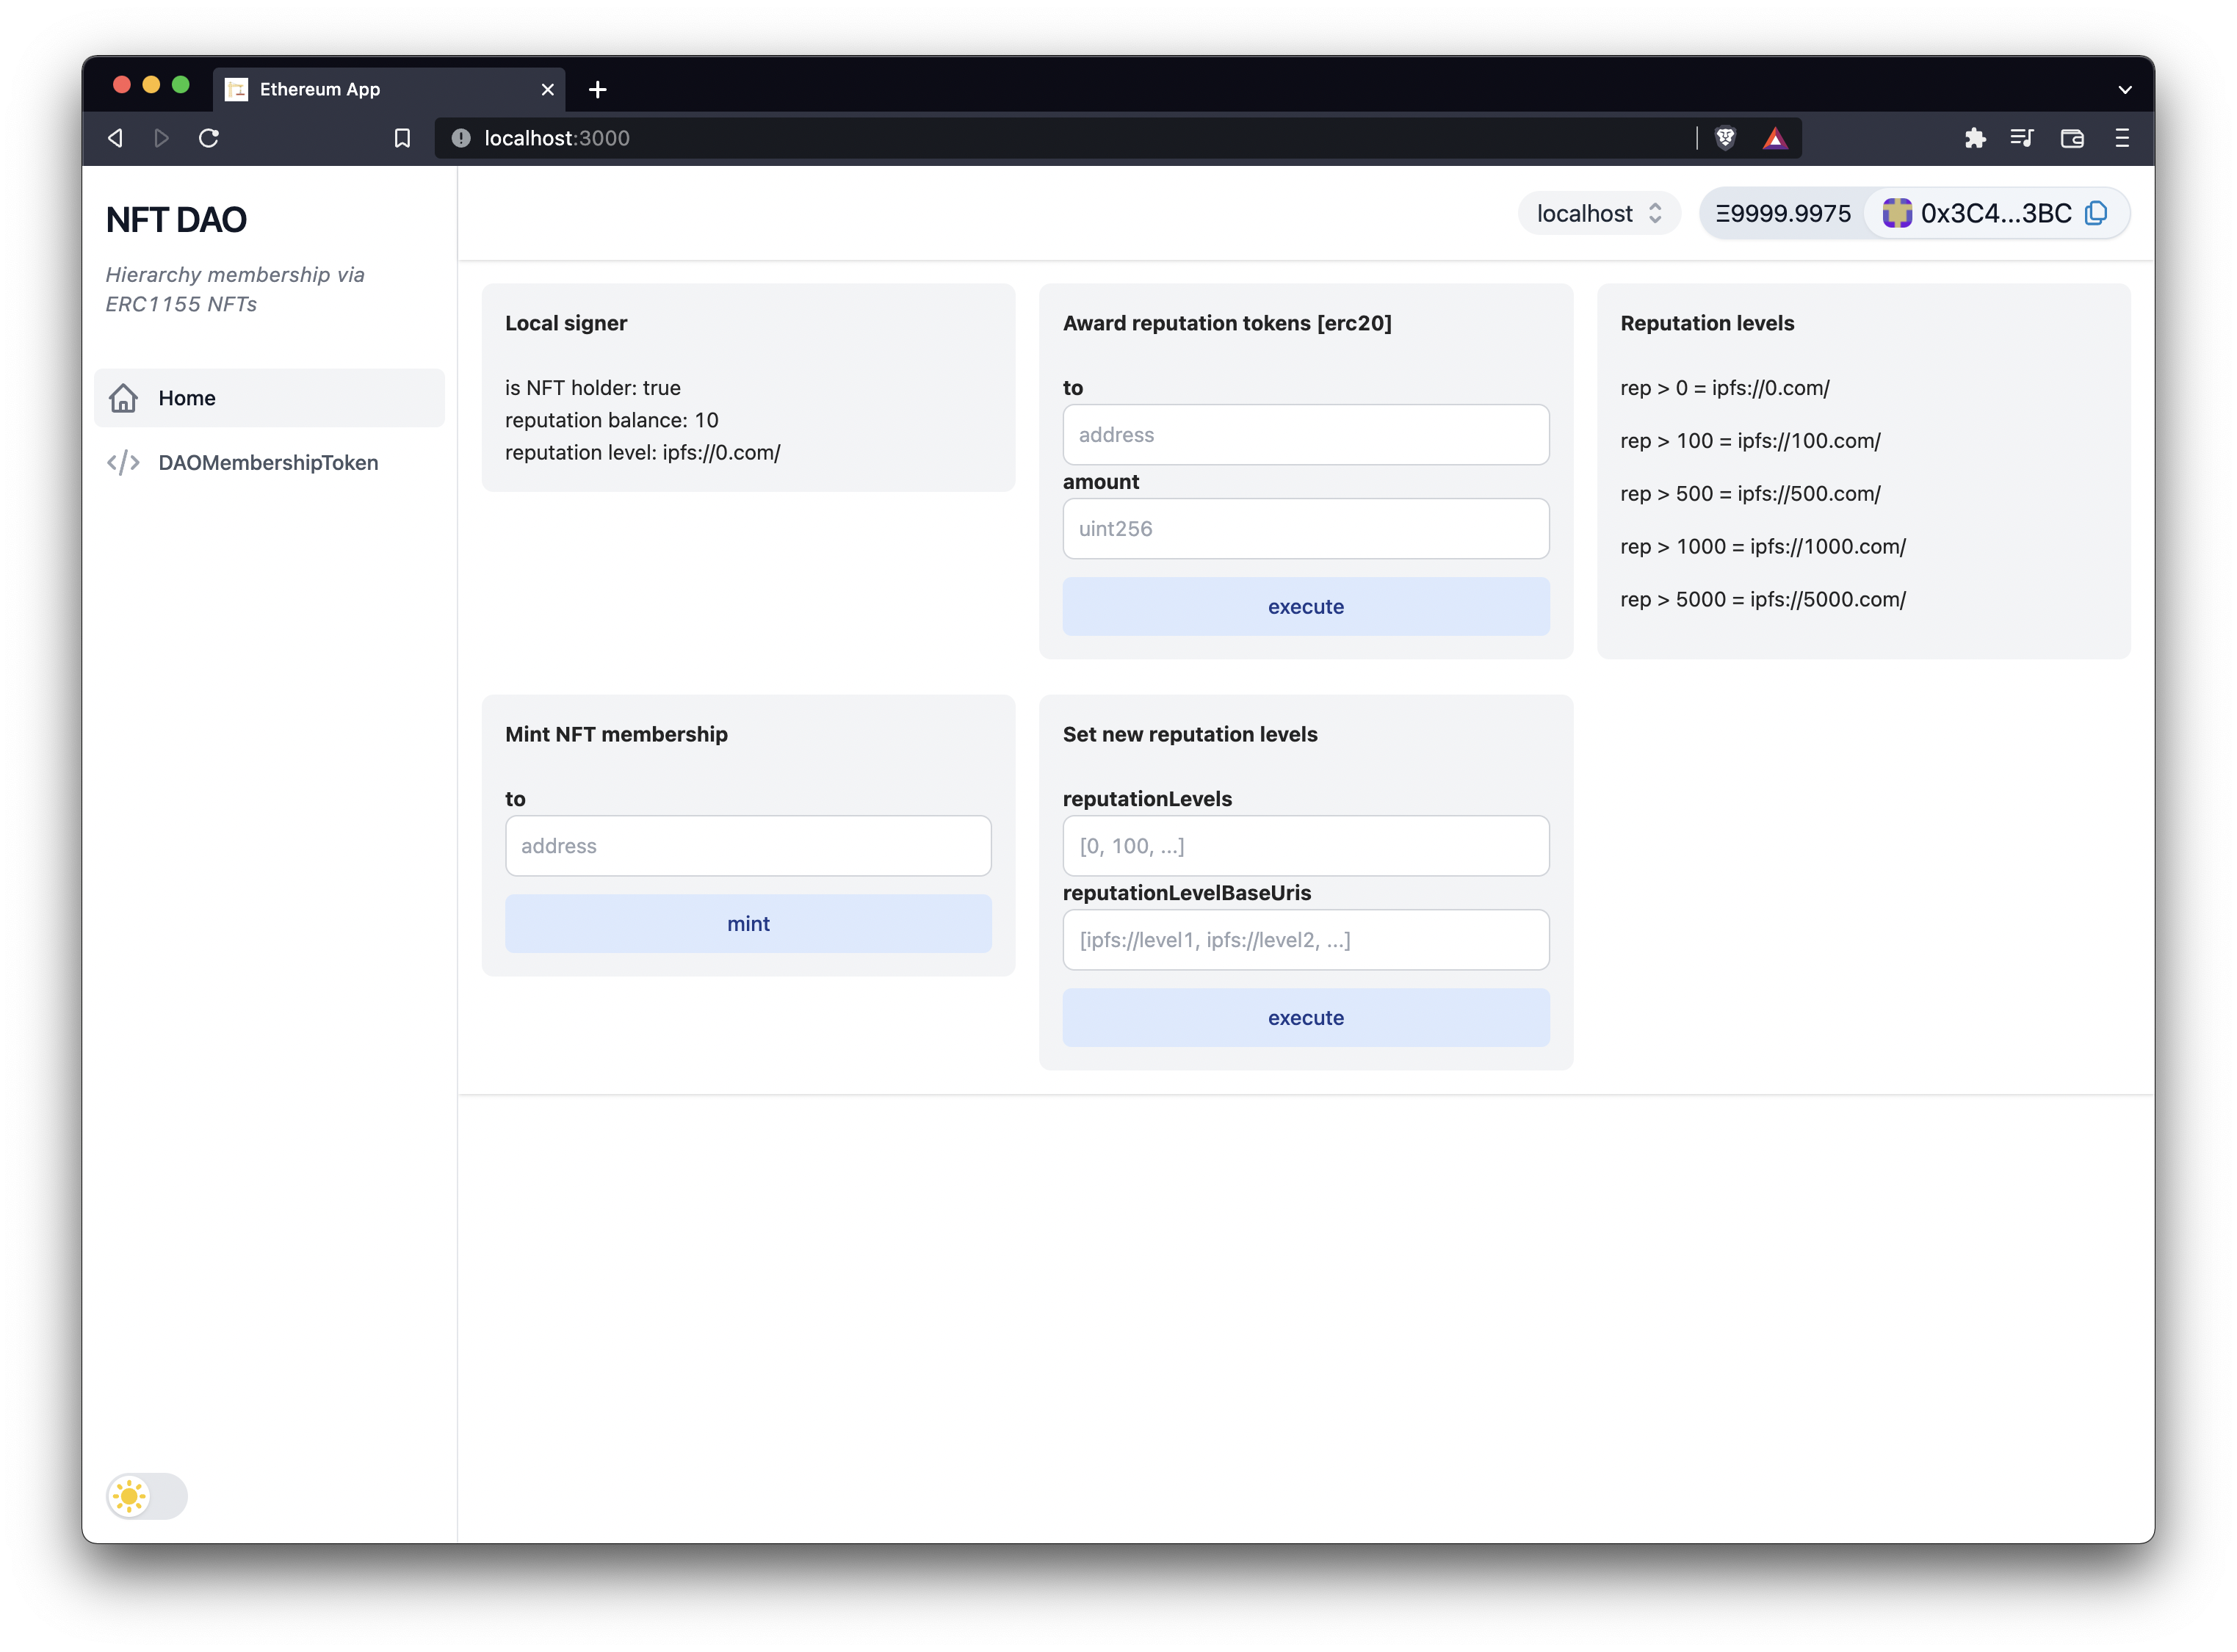Open the Home sidebar item

click(269, 398)
